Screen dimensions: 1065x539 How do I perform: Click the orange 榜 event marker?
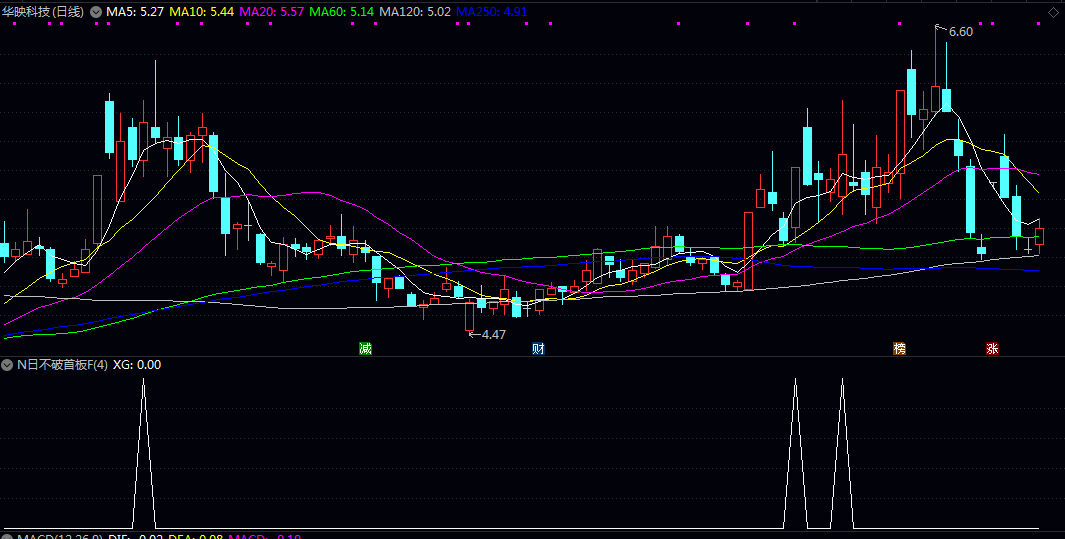coord(900,349)
